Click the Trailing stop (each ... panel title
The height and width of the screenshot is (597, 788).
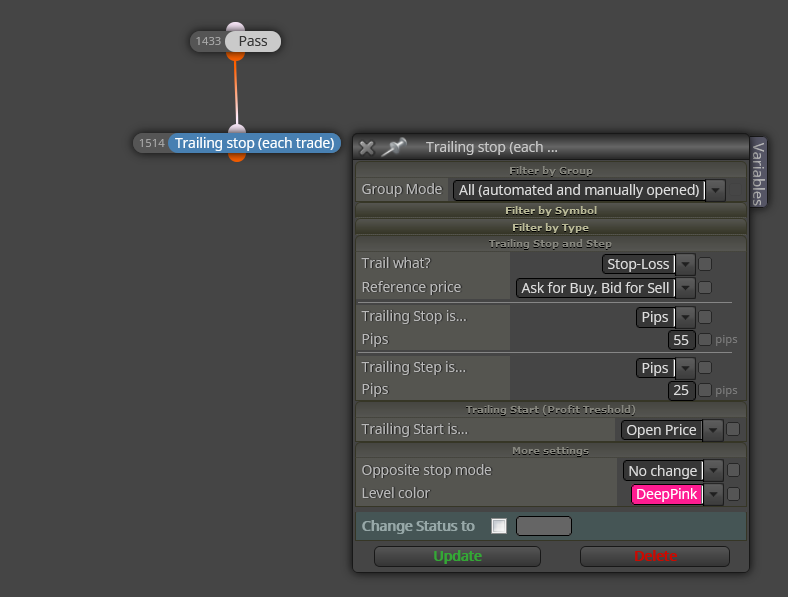[x=491, y=147]
